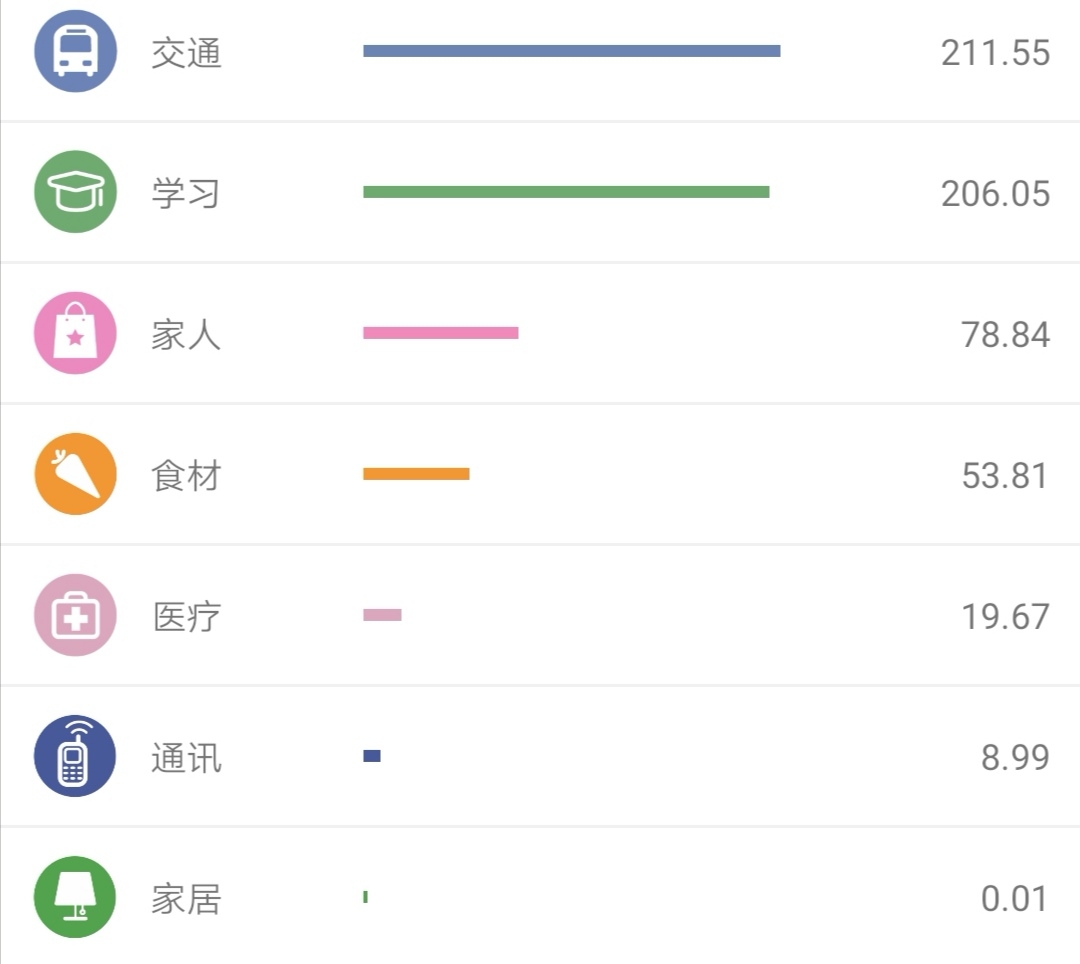The width and height of the screenshot is (1080, 964).
Task: Tap the lamp icon for 家居
Action: click(76, 897)
